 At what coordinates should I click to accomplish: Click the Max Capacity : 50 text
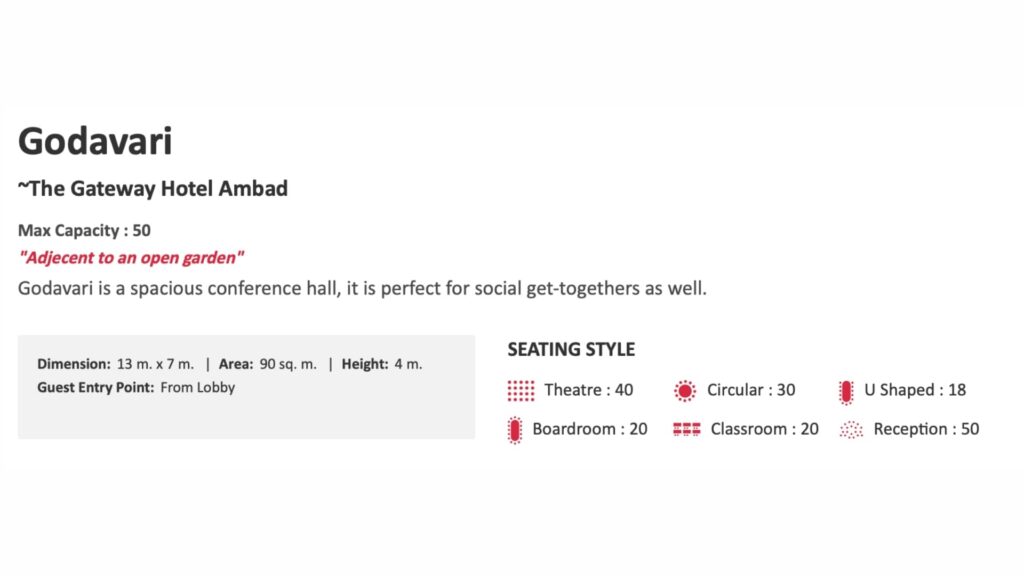[84, 230]
